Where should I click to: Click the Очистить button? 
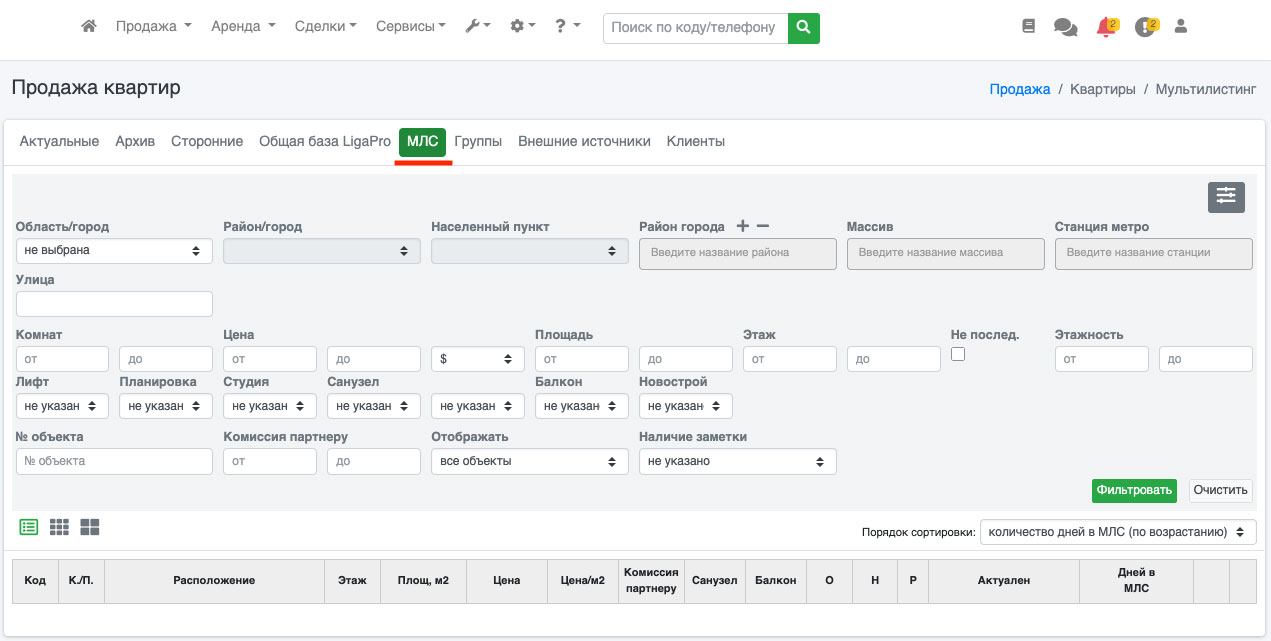click(x=1220, y=490)
